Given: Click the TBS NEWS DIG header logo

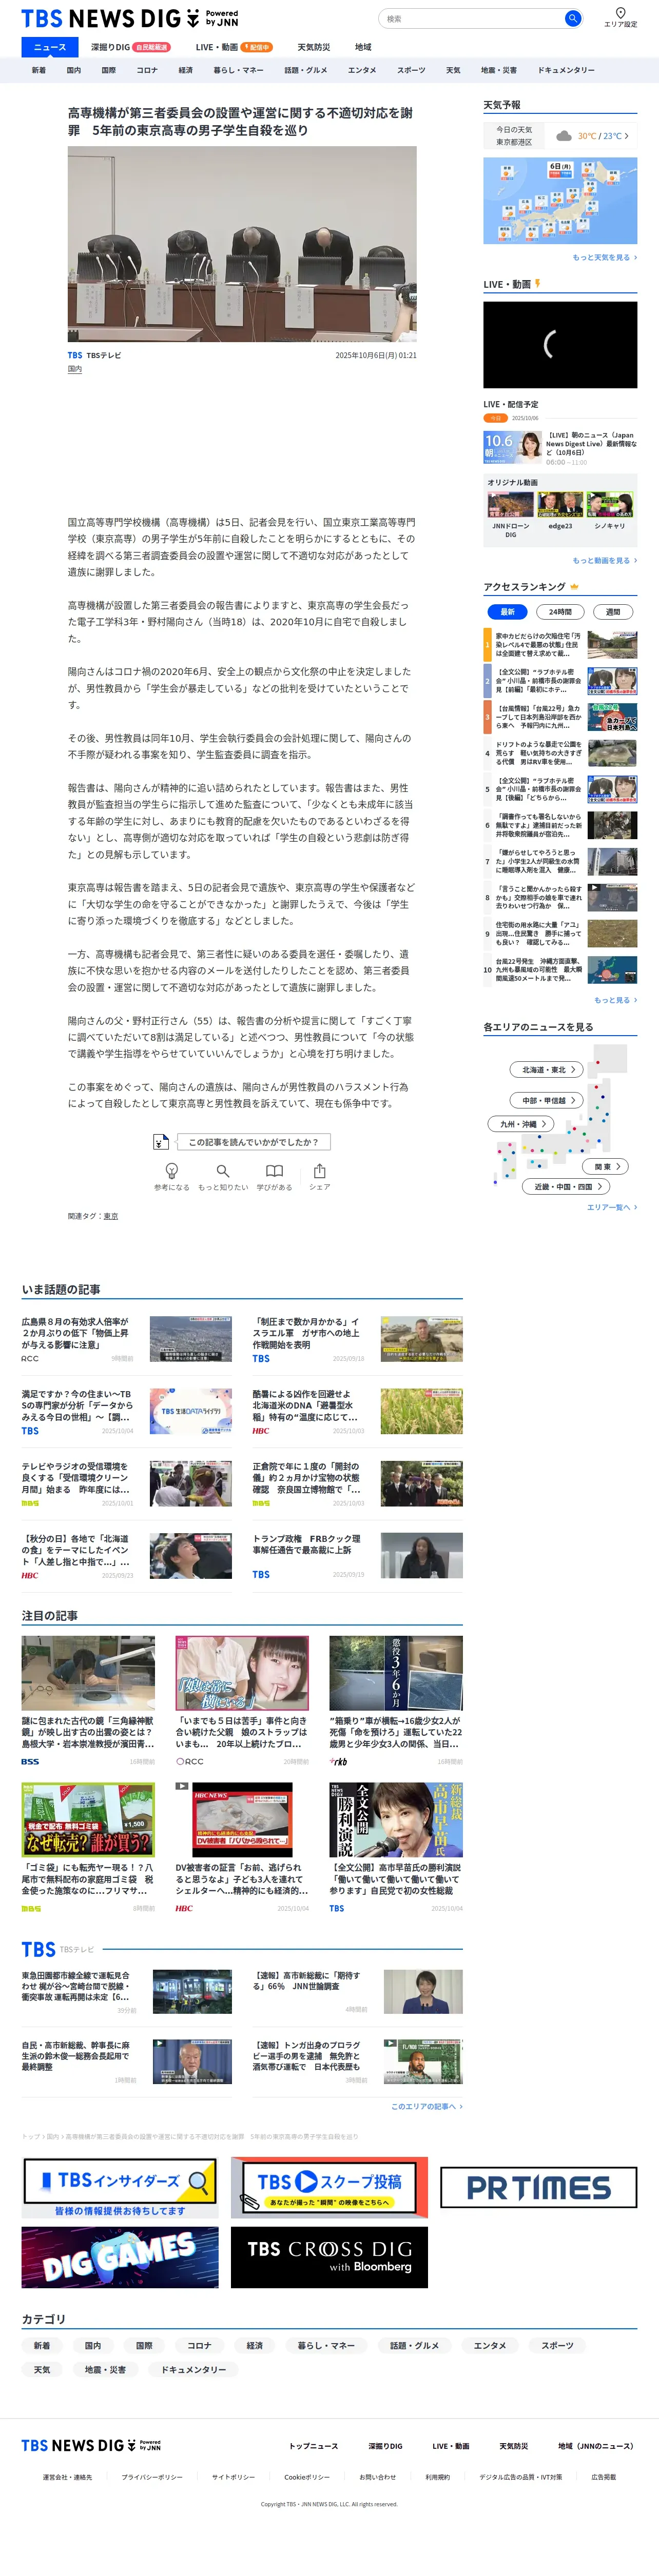Looking at the screenshot, I should pos(130,19).
